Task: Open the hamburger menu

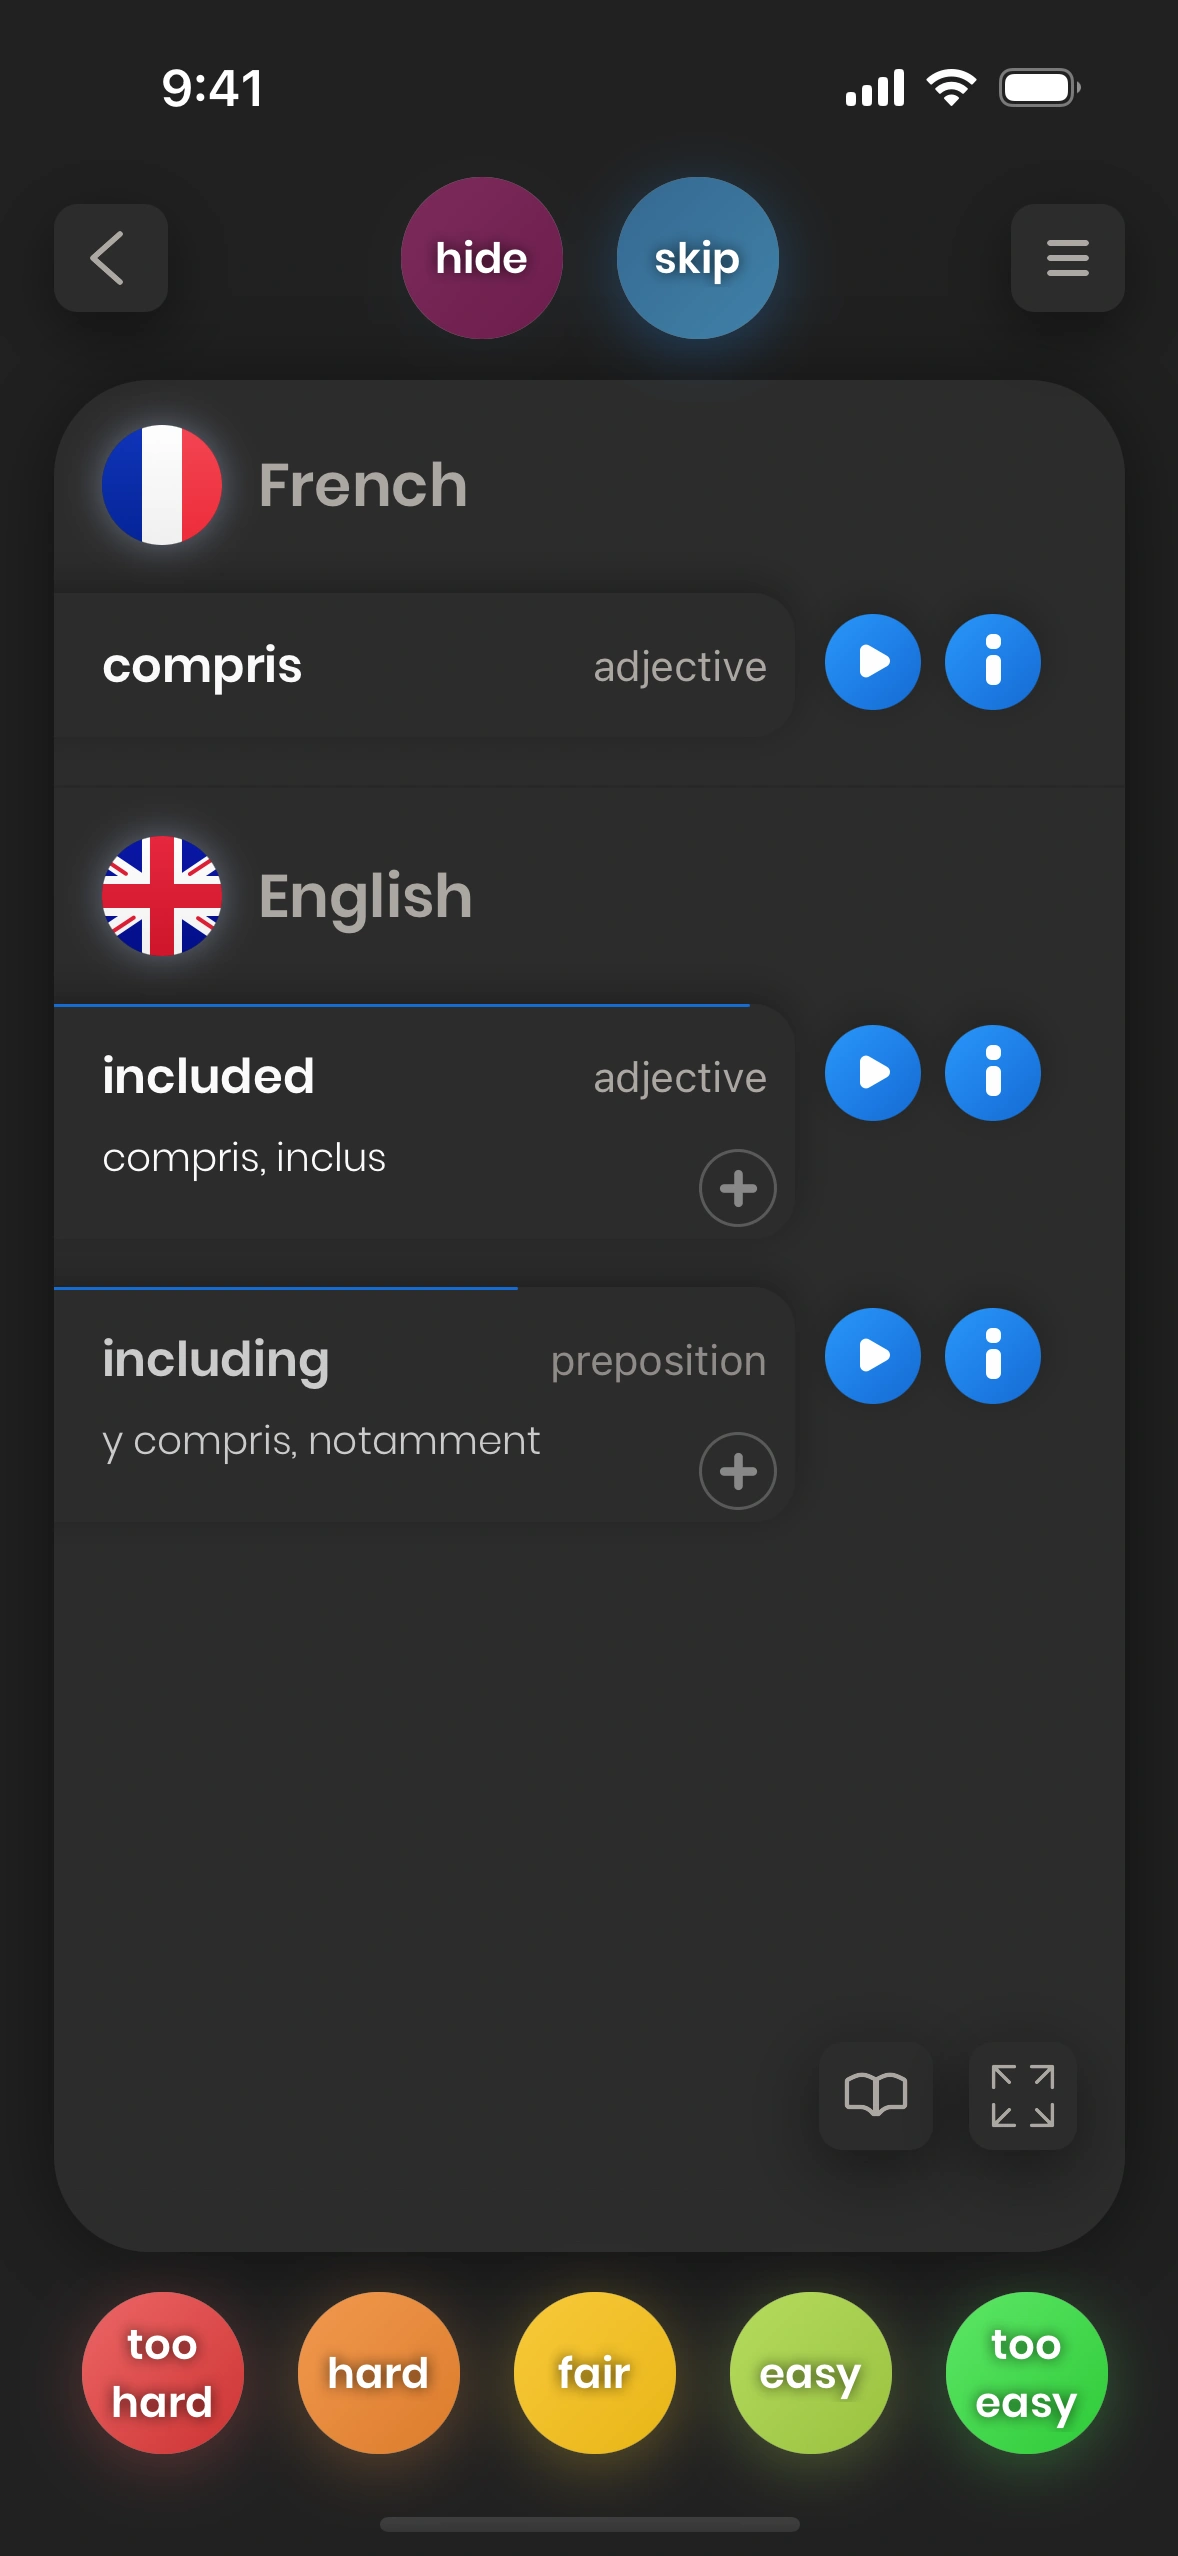Action: coord(1067,258)
